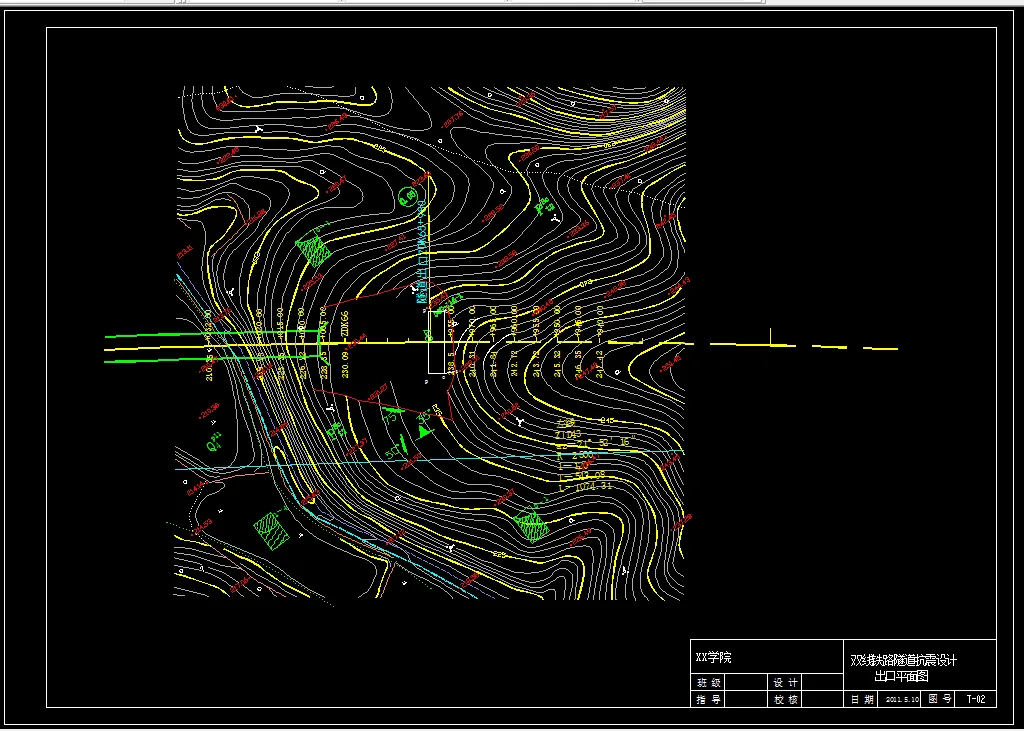The height and width of the screenshot is (731, 1024).
Task: Select the "指导" label cell
Action: tap(708, 700)
